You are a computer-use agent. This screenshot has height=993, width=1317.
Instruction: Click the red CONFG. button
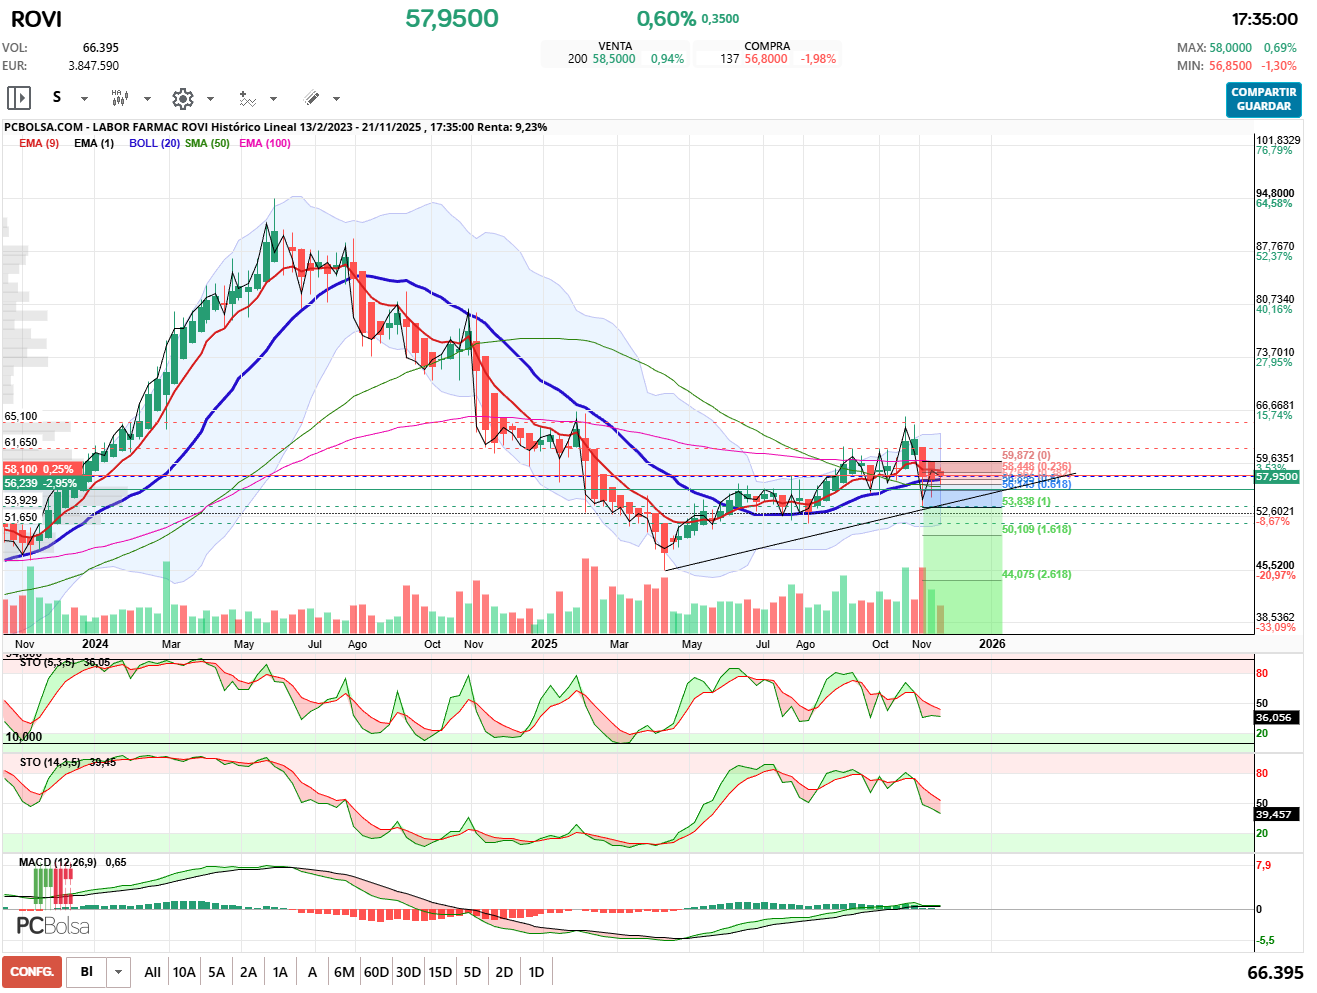(x=32, y=972)
